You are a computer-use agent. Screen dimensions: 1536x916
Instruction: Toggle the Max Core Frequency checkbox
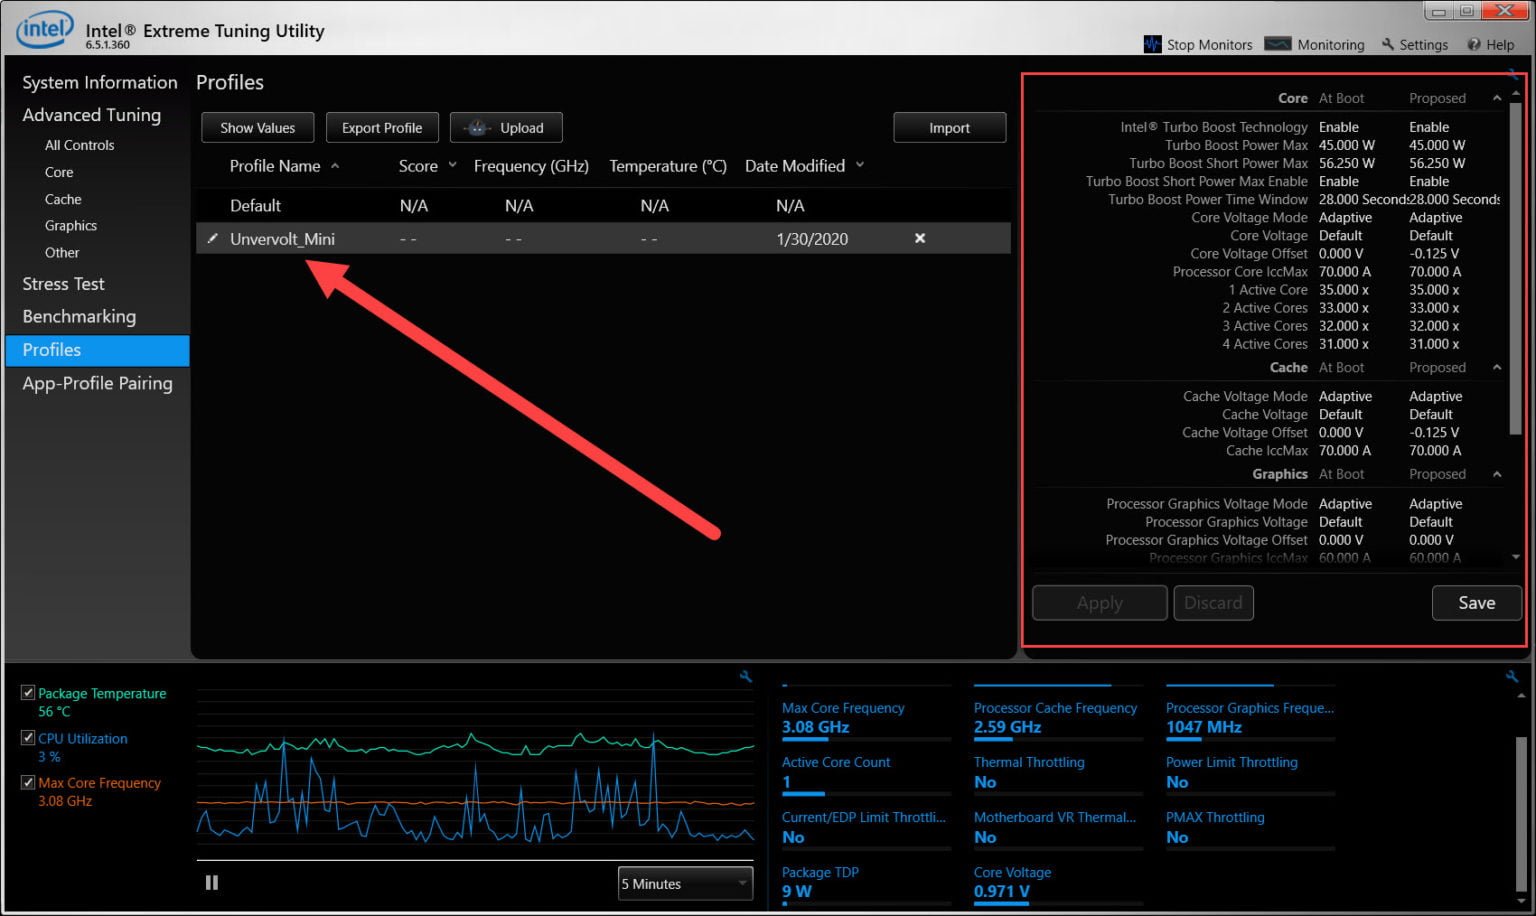click(27, 782)
